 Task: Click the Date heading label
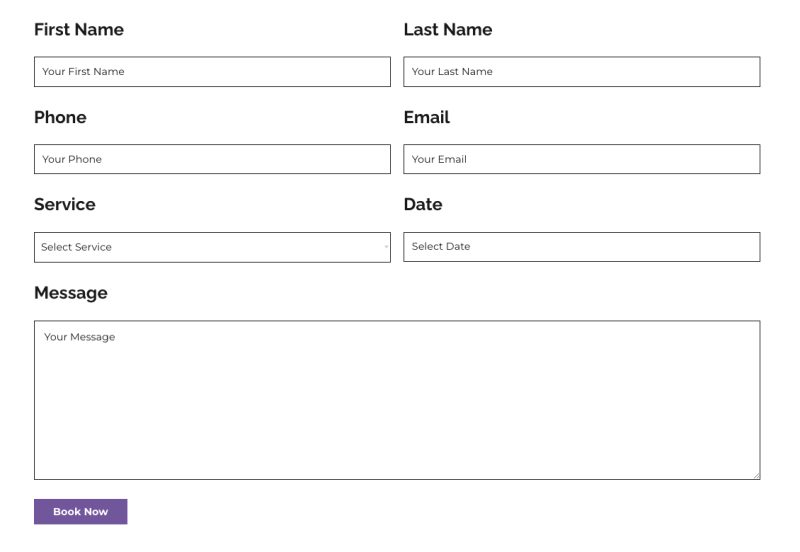(422, 204)
